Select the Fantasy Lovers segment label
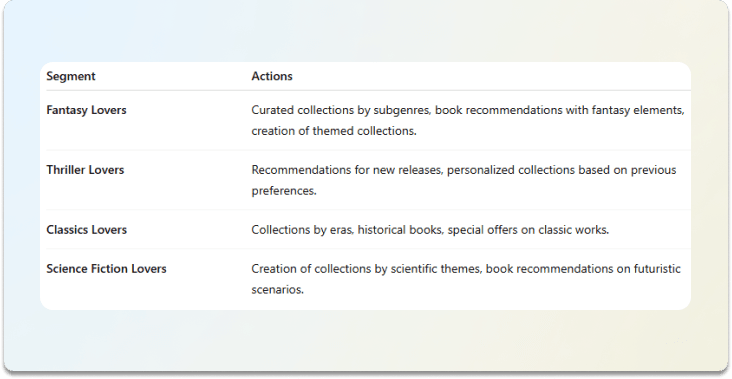Viewport: 732px width, 379px height. point(86,110)
